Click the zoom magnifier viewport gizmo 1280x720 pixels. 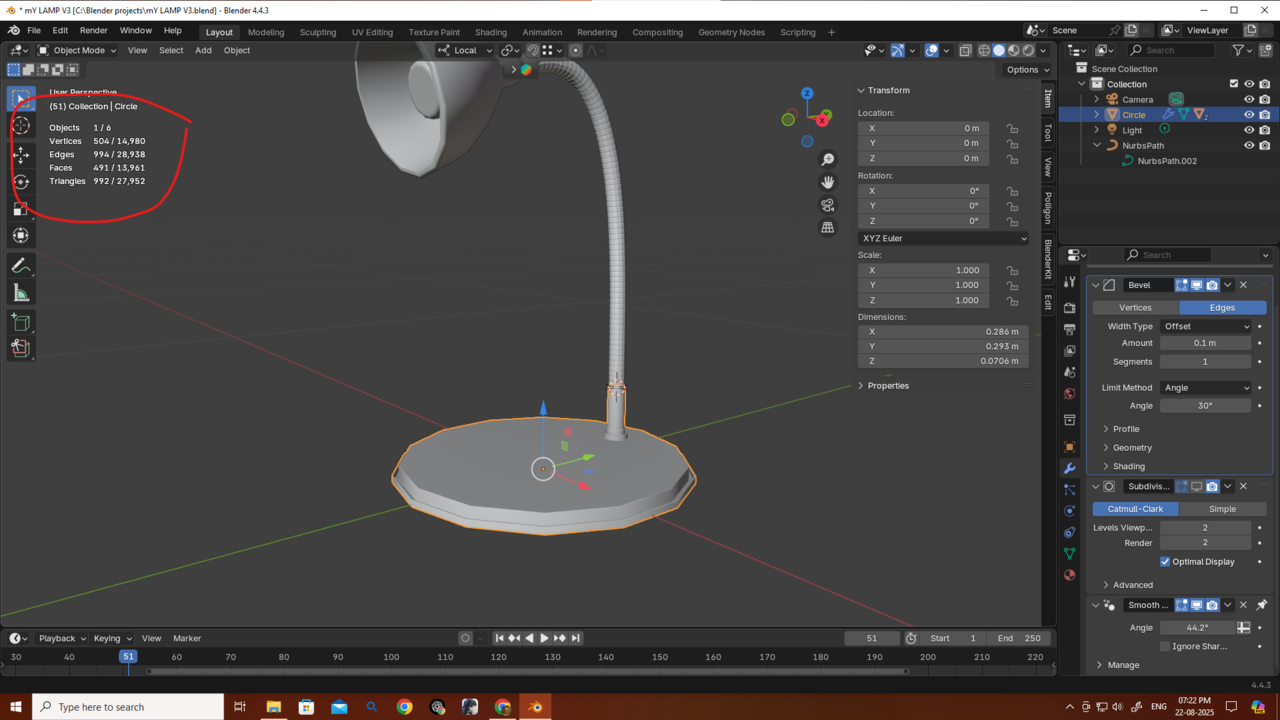tap(827, 160)
